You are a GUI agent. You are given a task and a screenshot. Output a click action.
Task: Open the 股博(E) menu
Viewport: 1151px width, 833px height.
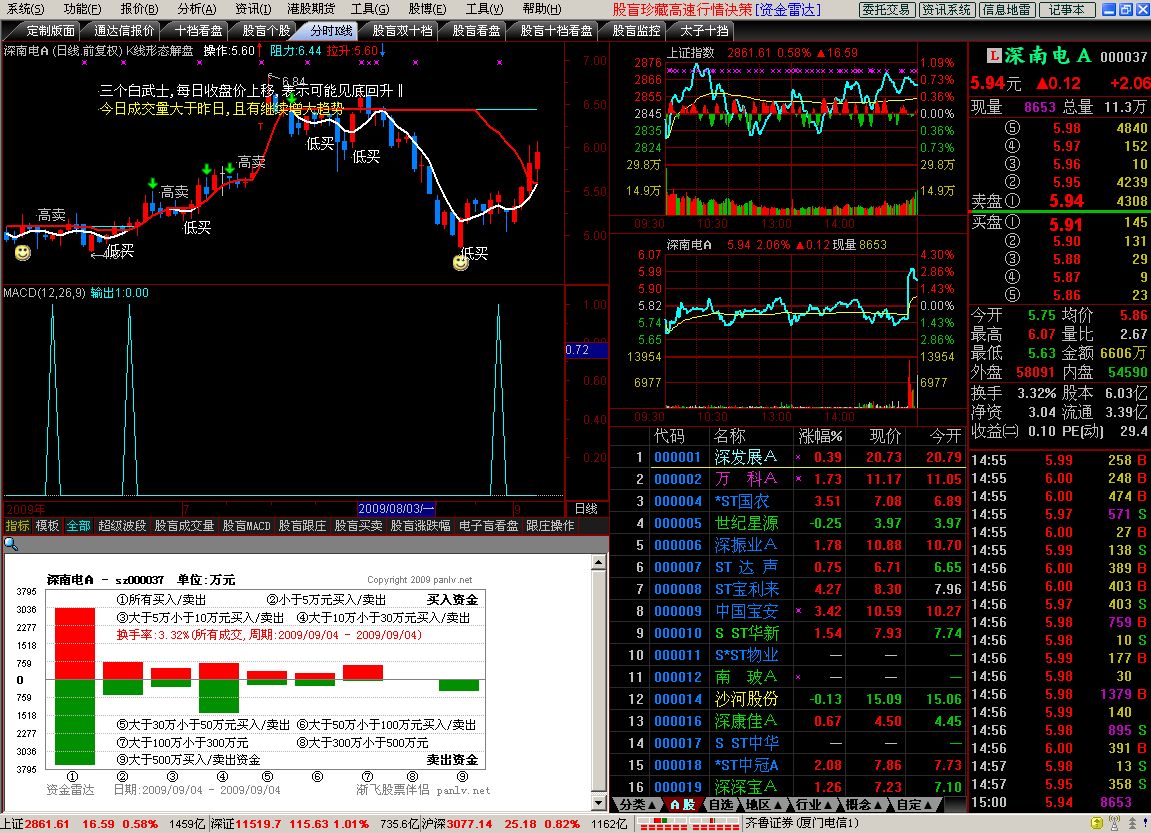tap(427, 9)
